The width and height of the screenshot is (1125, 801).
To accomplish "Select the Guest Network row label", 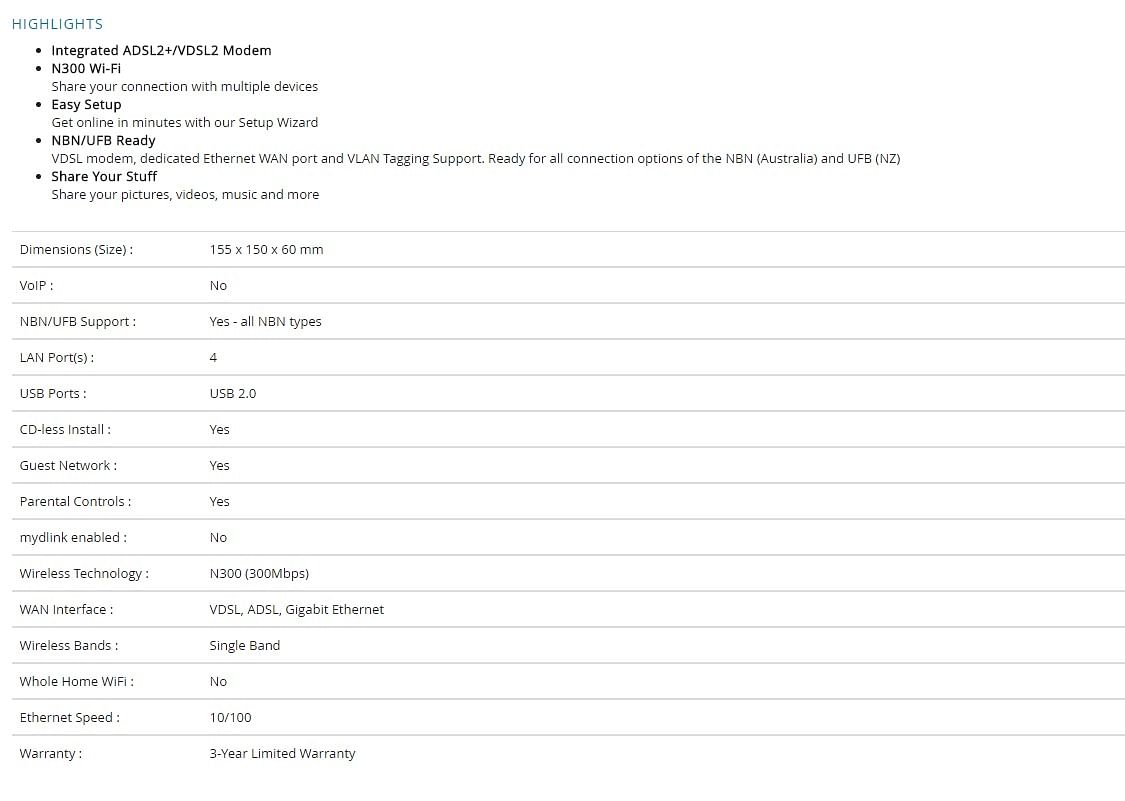I will coord(68,465).
